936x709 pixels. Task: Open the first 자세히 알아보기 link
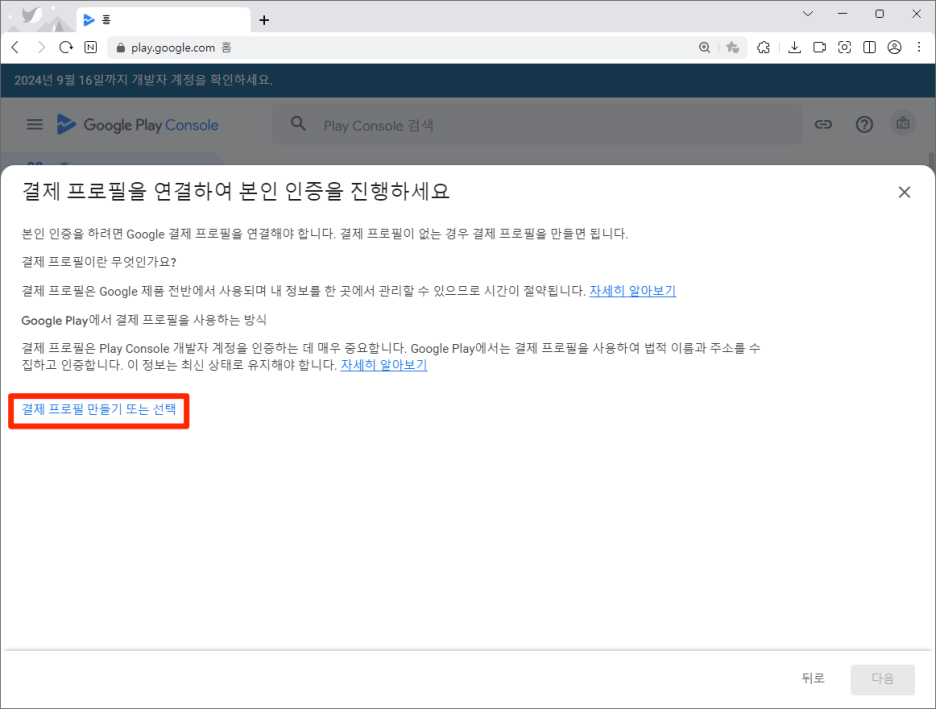click(633, 291)
